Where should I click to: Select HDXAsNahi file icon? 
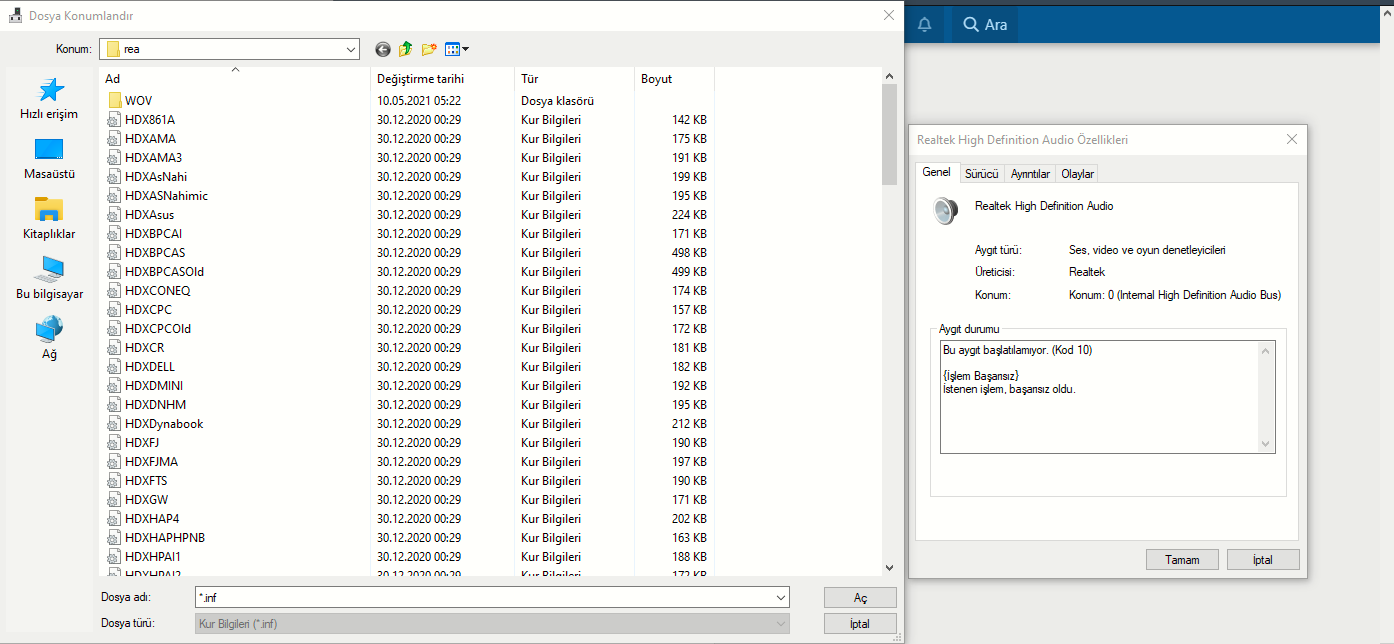coord(114,177)
